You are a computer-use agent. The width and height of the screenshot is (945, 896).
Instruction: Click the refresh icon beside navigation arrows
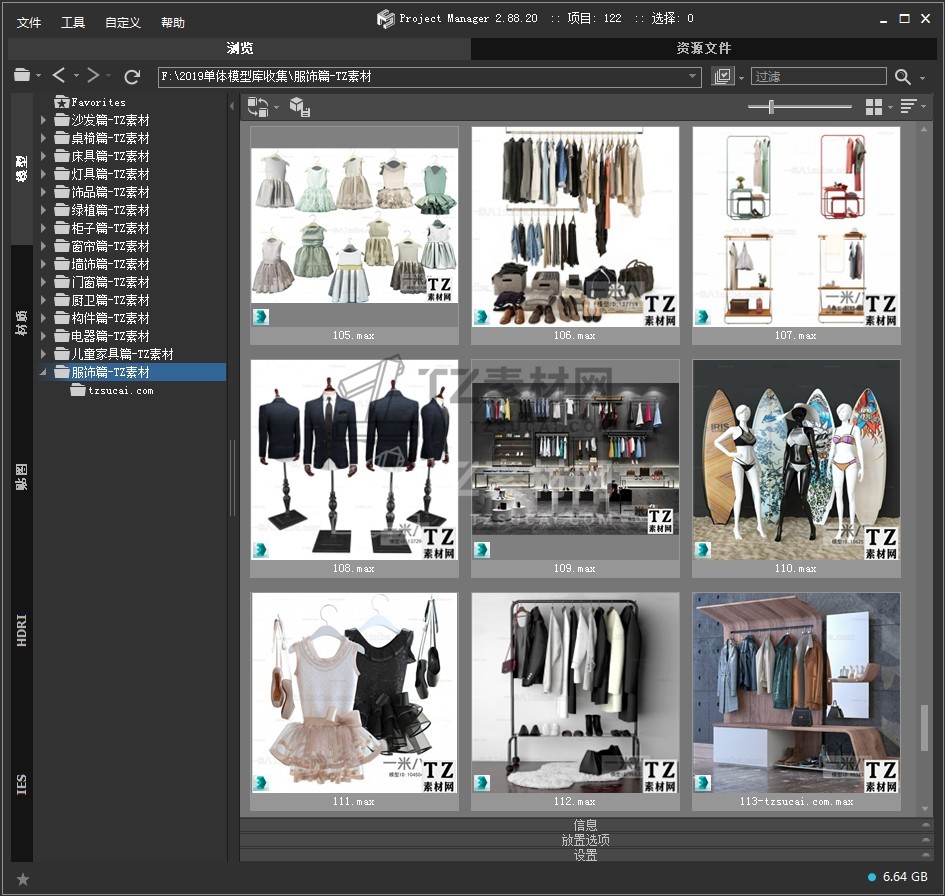pyautogui.click(x=132, y=76)
